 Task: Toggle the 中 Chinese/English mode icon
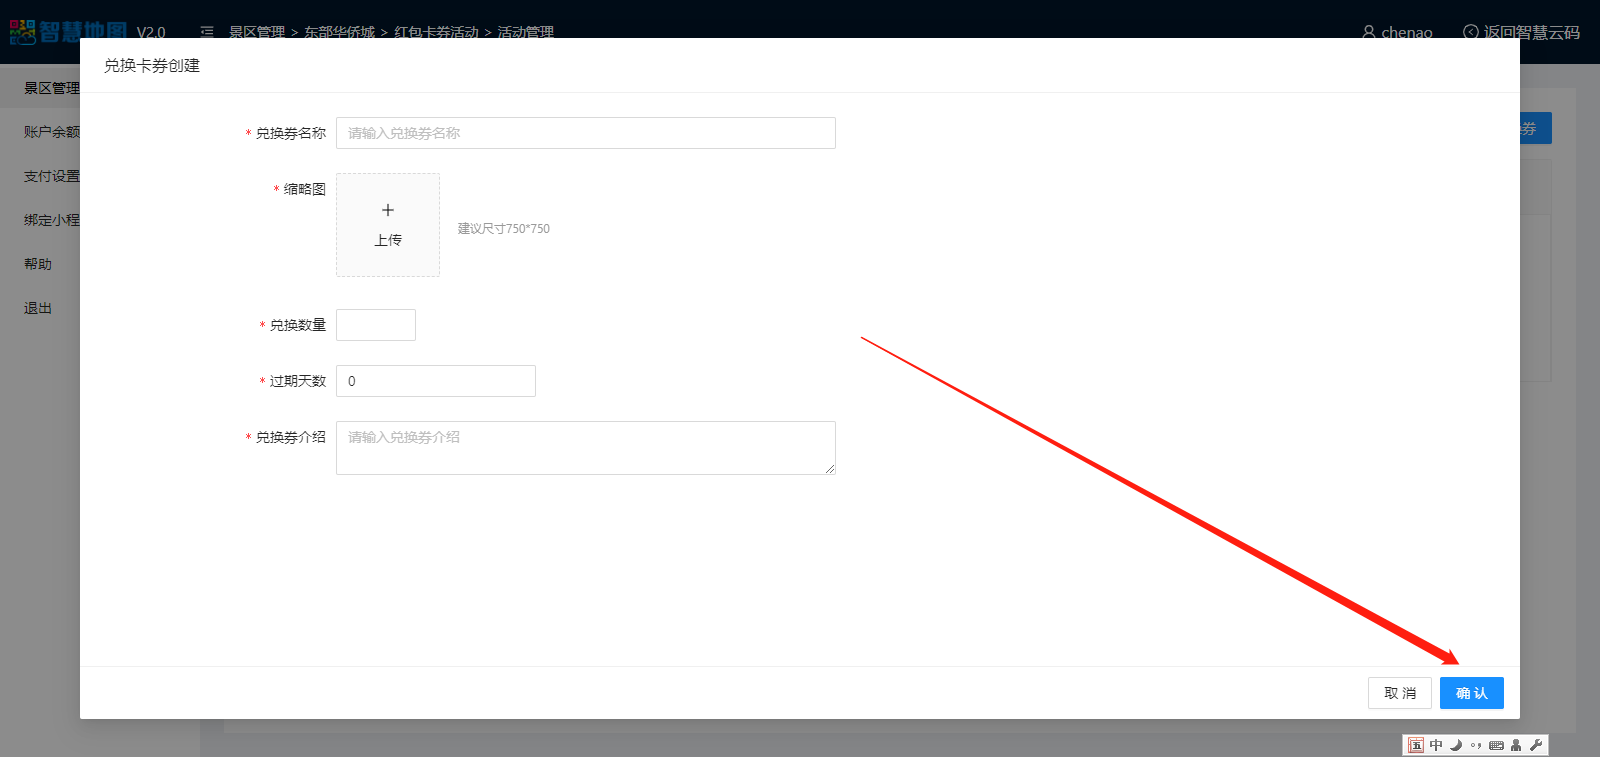[x=1436, y=745]
